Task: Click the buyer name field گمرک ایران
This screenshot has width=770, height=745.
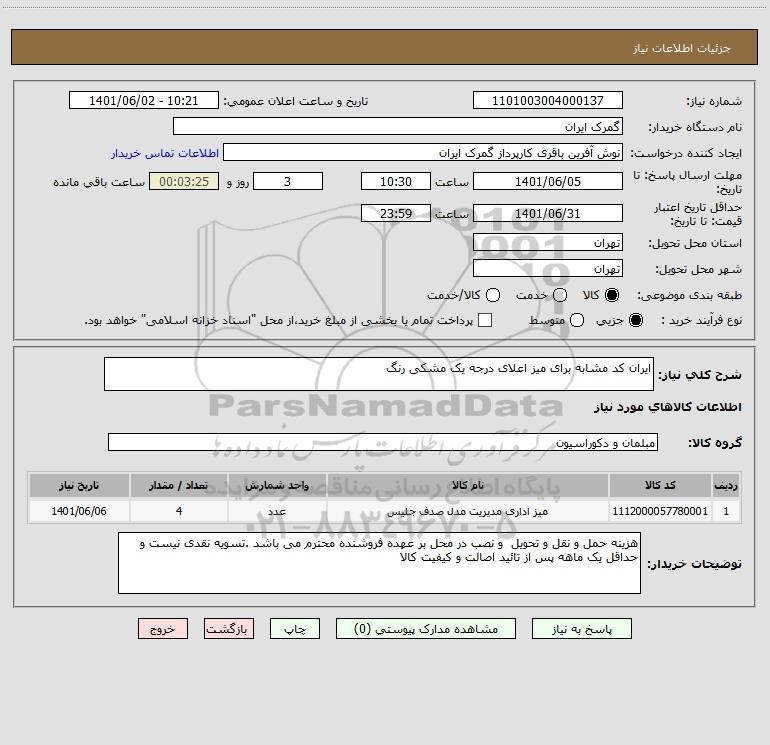Action: coord(398,127)
